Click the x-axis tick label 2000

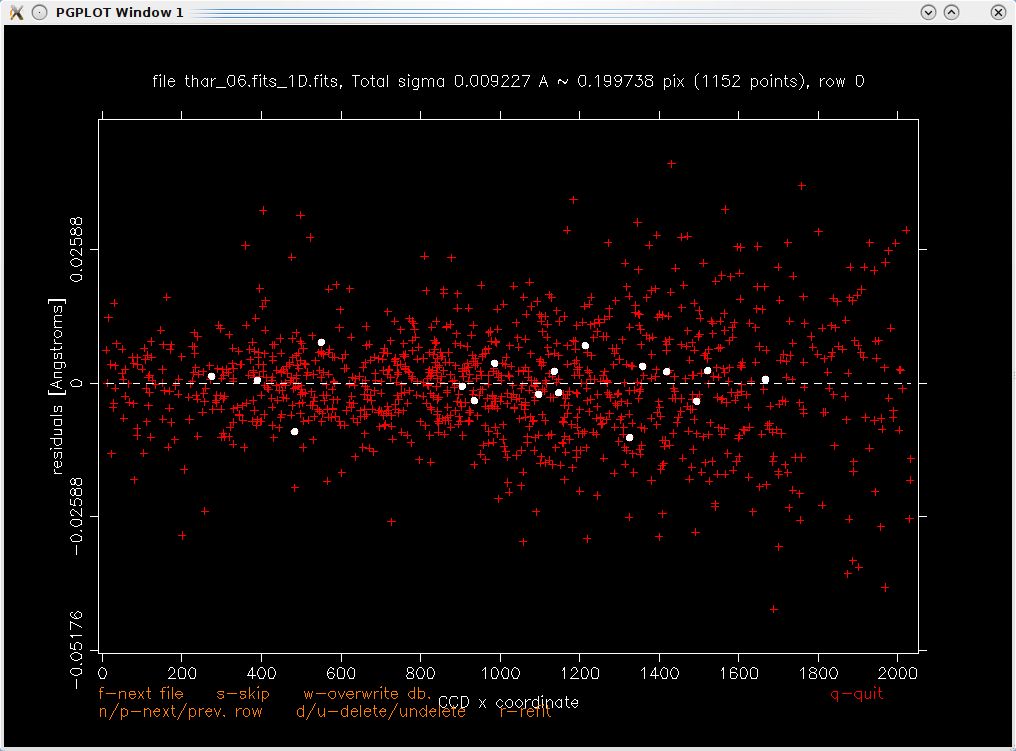pyautogui.click(x=897, y=673)
